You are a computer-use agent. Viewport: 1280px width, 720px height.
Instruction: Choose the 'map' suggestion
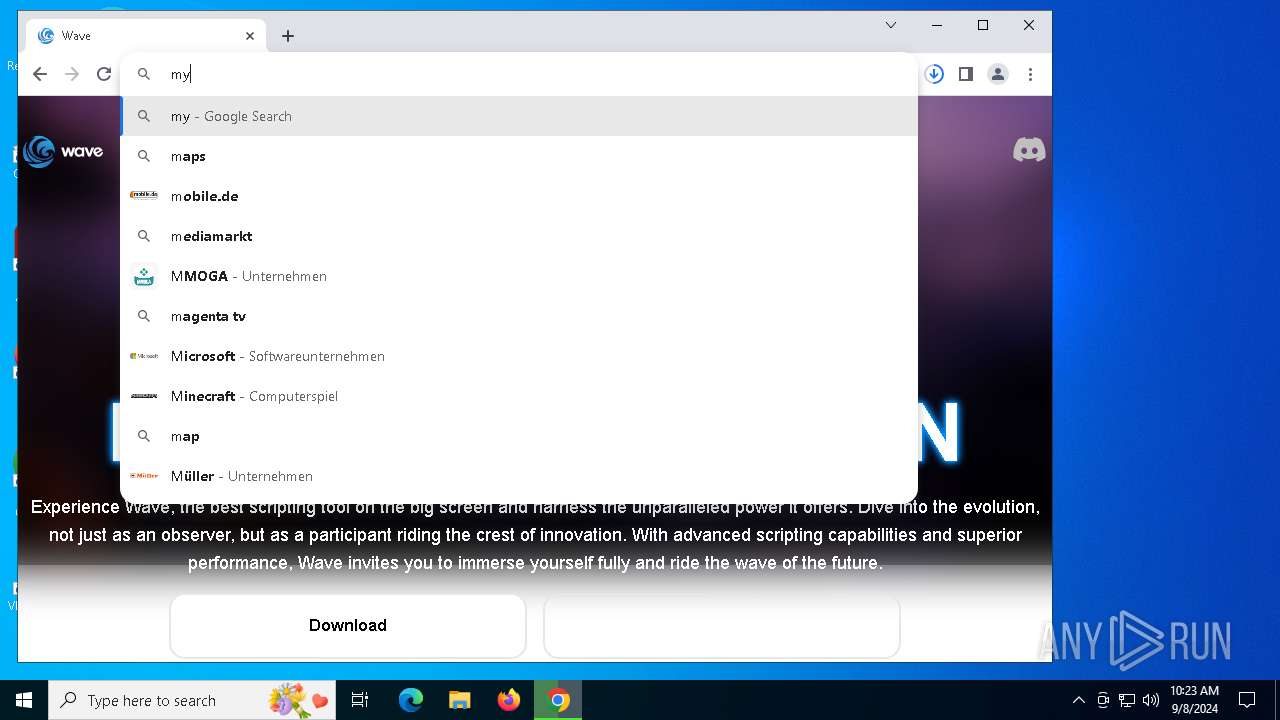tap(519, 436)
